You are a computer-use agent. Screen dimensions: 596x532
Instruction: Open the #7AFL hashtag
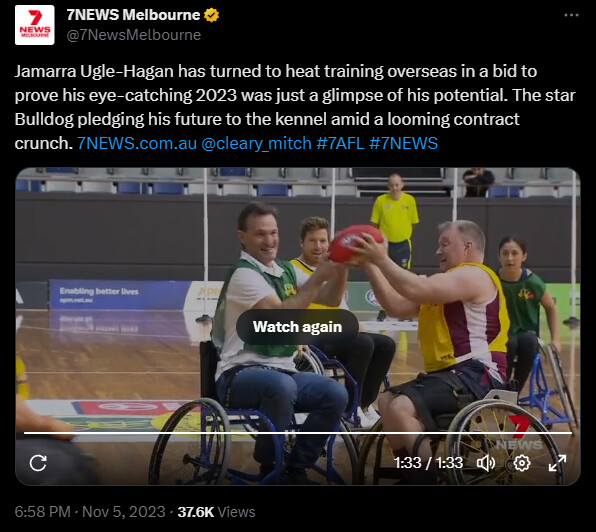340,143
